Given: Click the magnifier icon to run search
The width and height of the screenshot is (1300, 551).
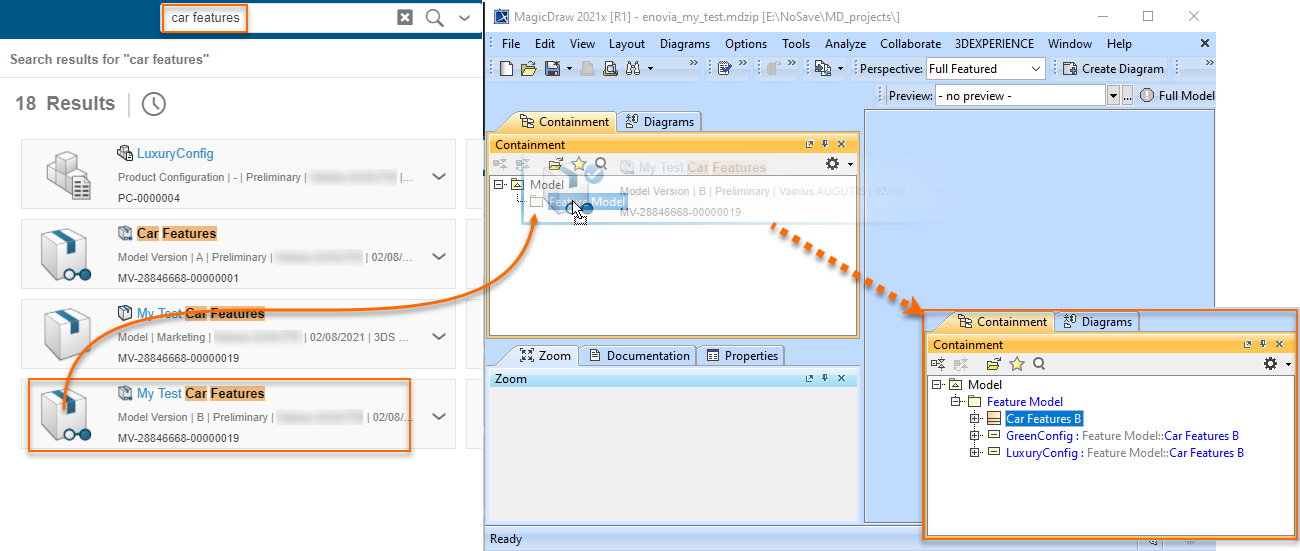Looking at the screenshot, I should 434,17.
